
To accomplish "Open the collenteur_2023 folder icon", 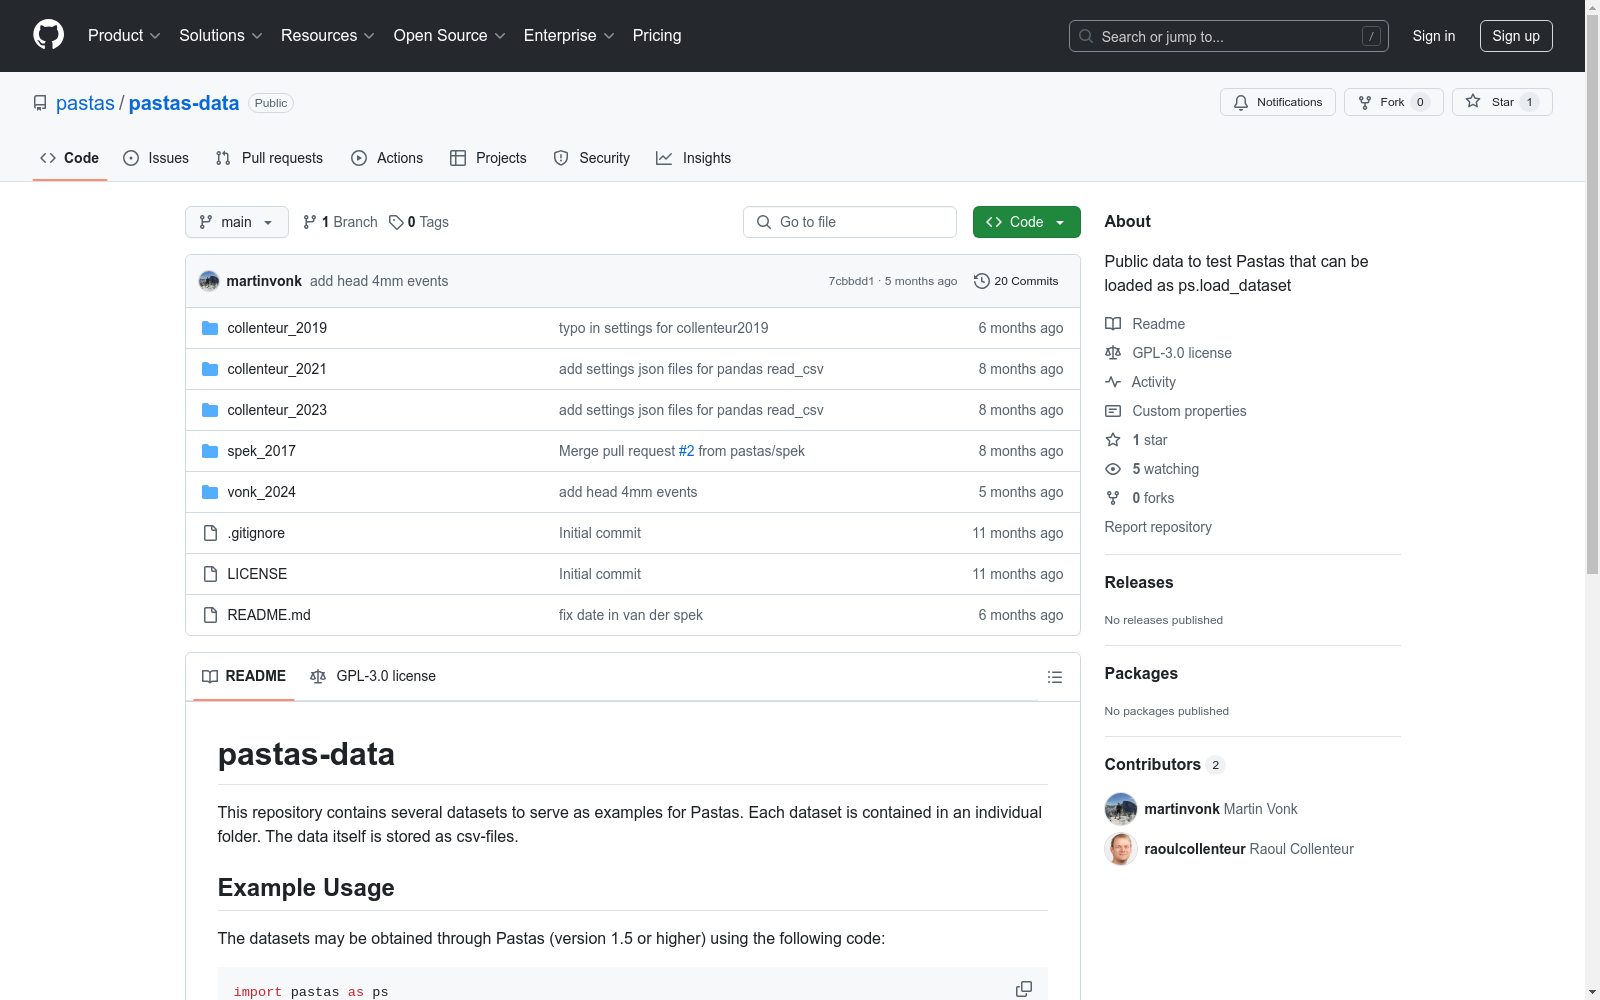I will tap(210, 410).
